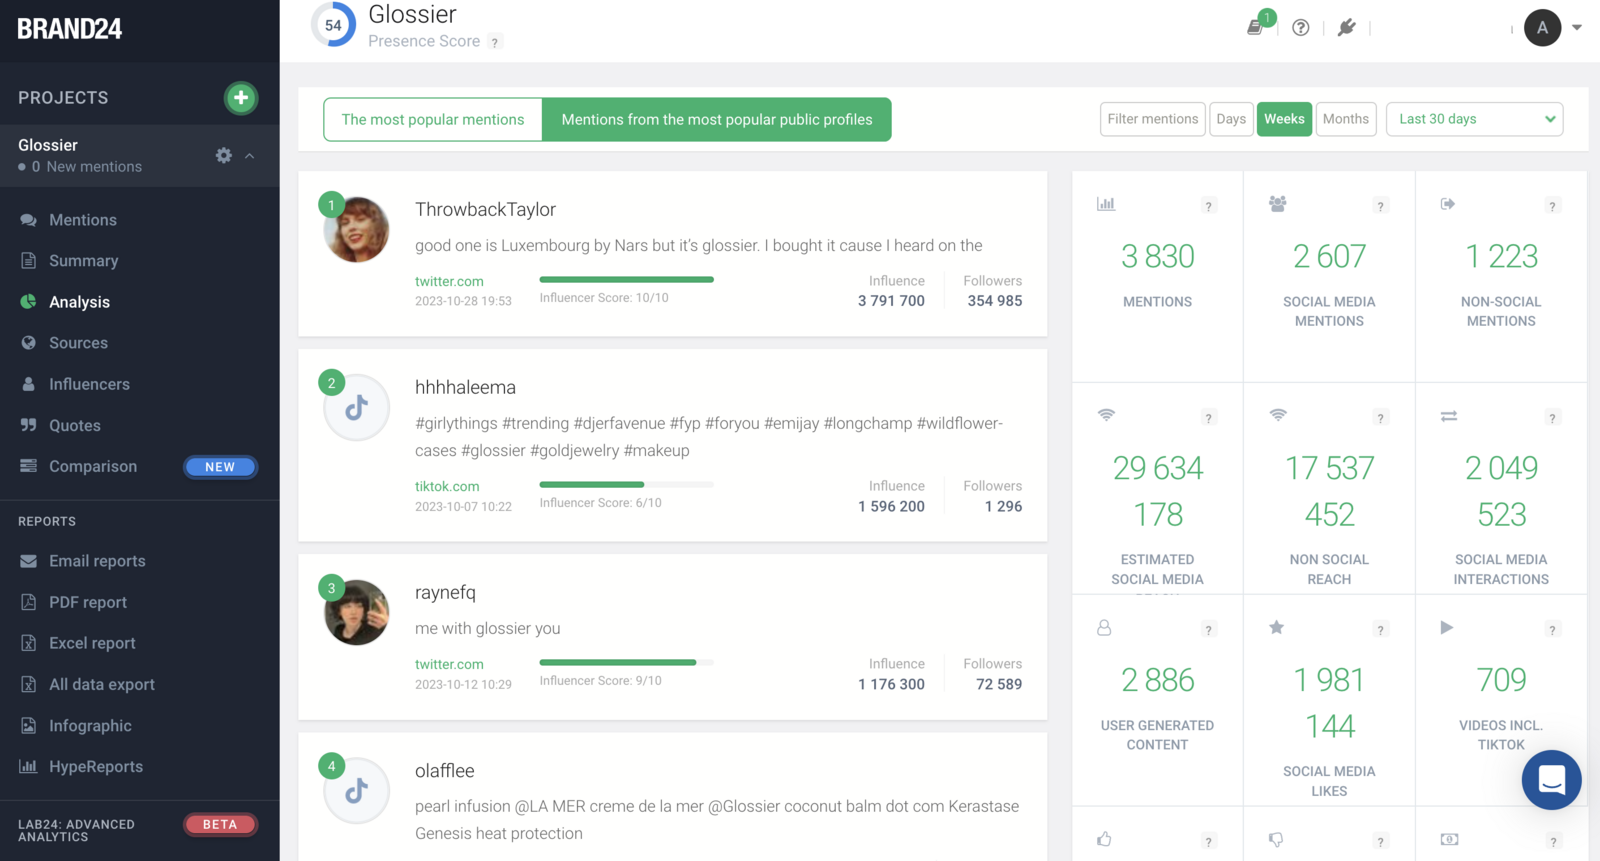Click help icon on Non Social Reach card

click(x=1380, y=418)
